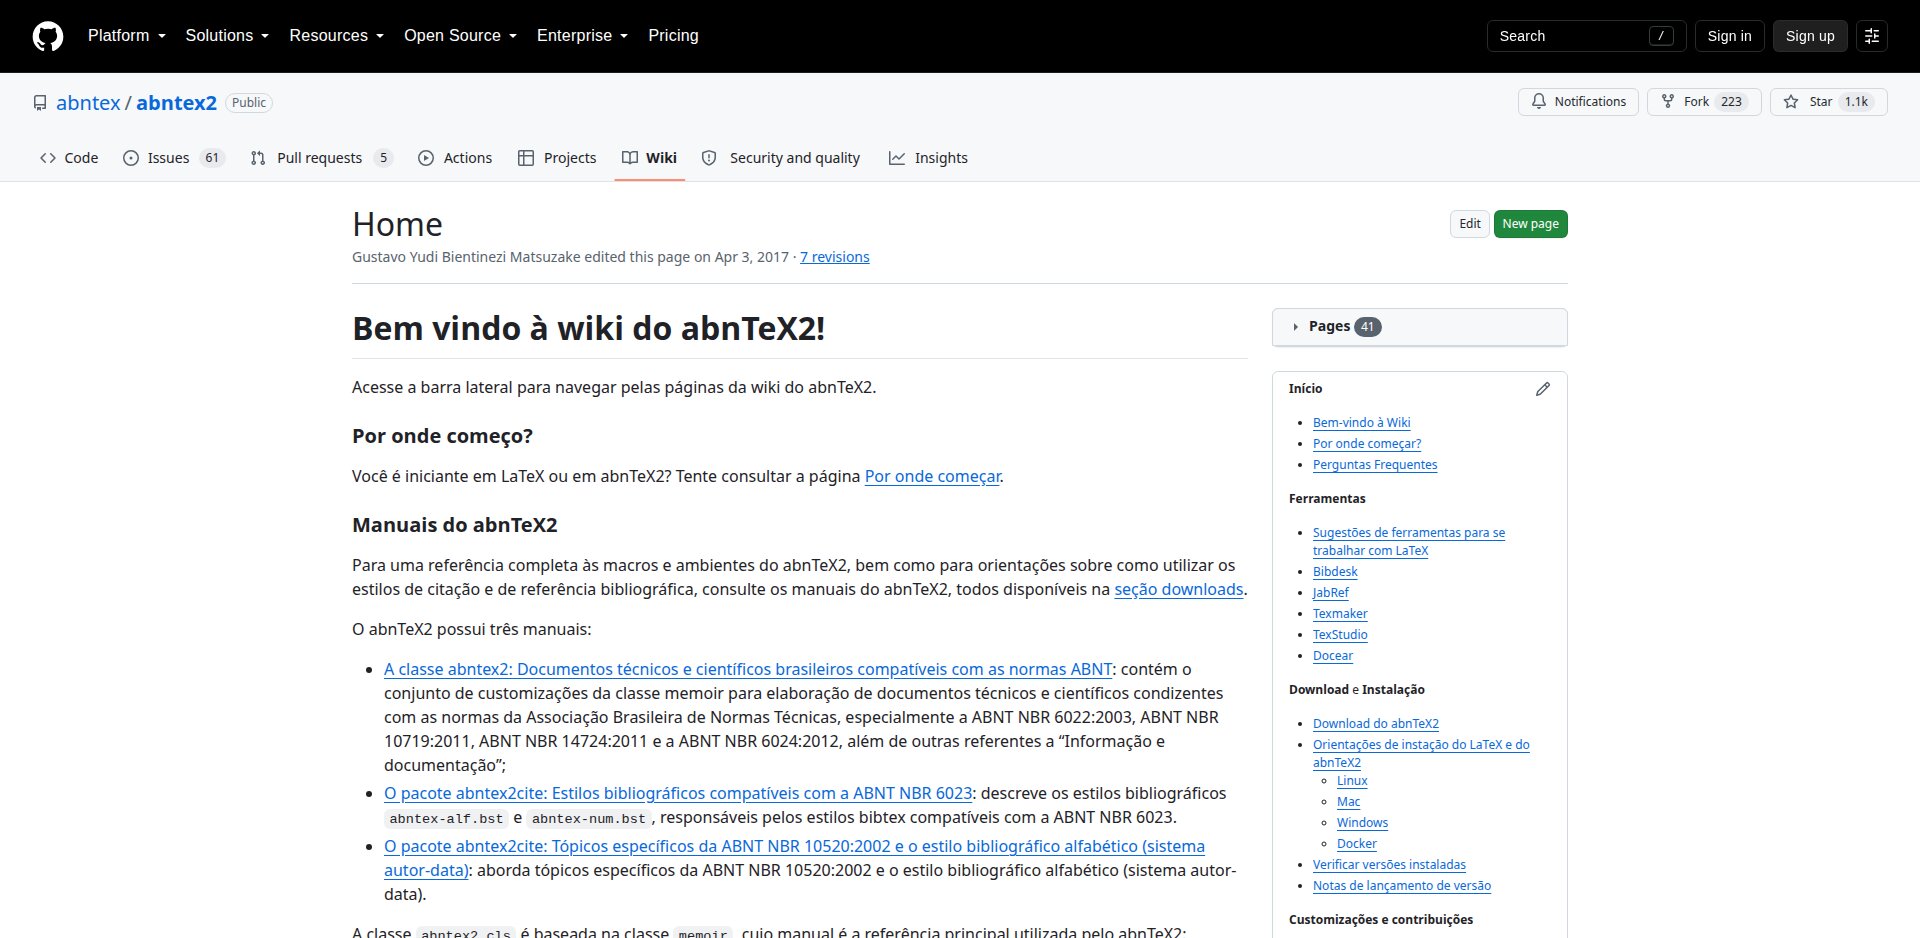The height and width of the screenshot is (938, 1920).
Task: Open Perguntas Frequentes sidebar link
Action: 1375,465
